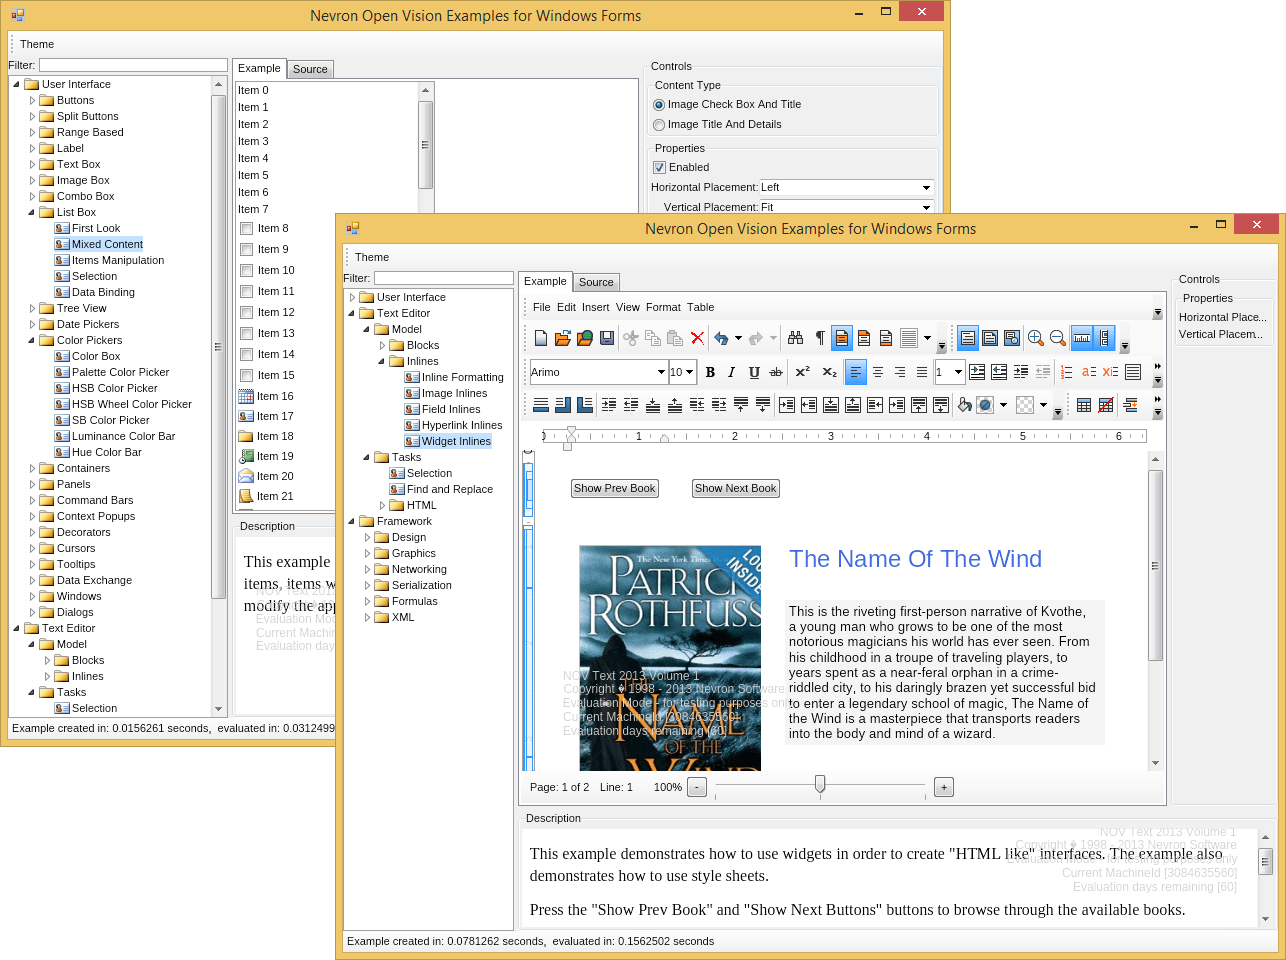
Task: Select Widget Inlines in the tree view
Action: click(x=455, y=441)
